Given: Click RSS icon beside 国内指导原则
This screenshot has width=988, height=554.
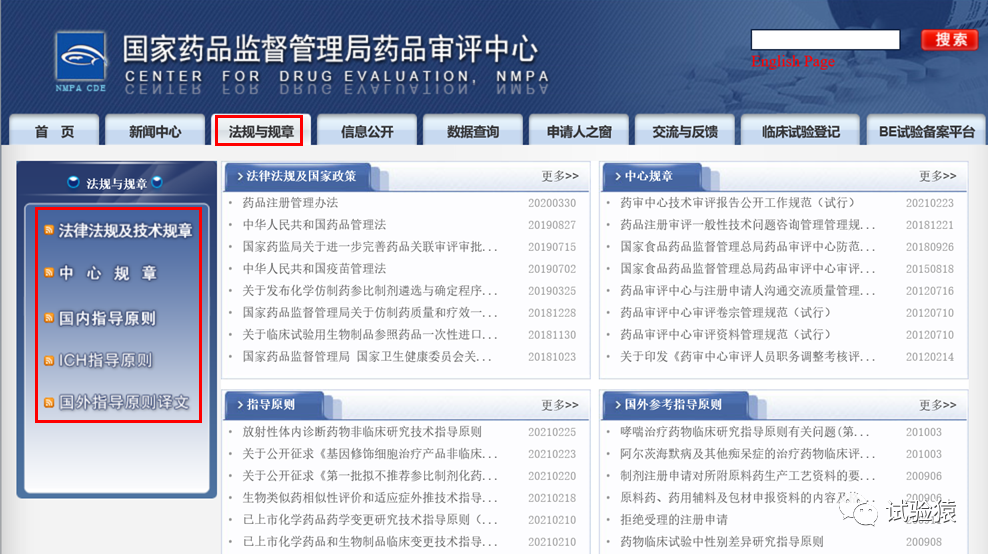Looking at the screenshot, I should pos(49,318).
